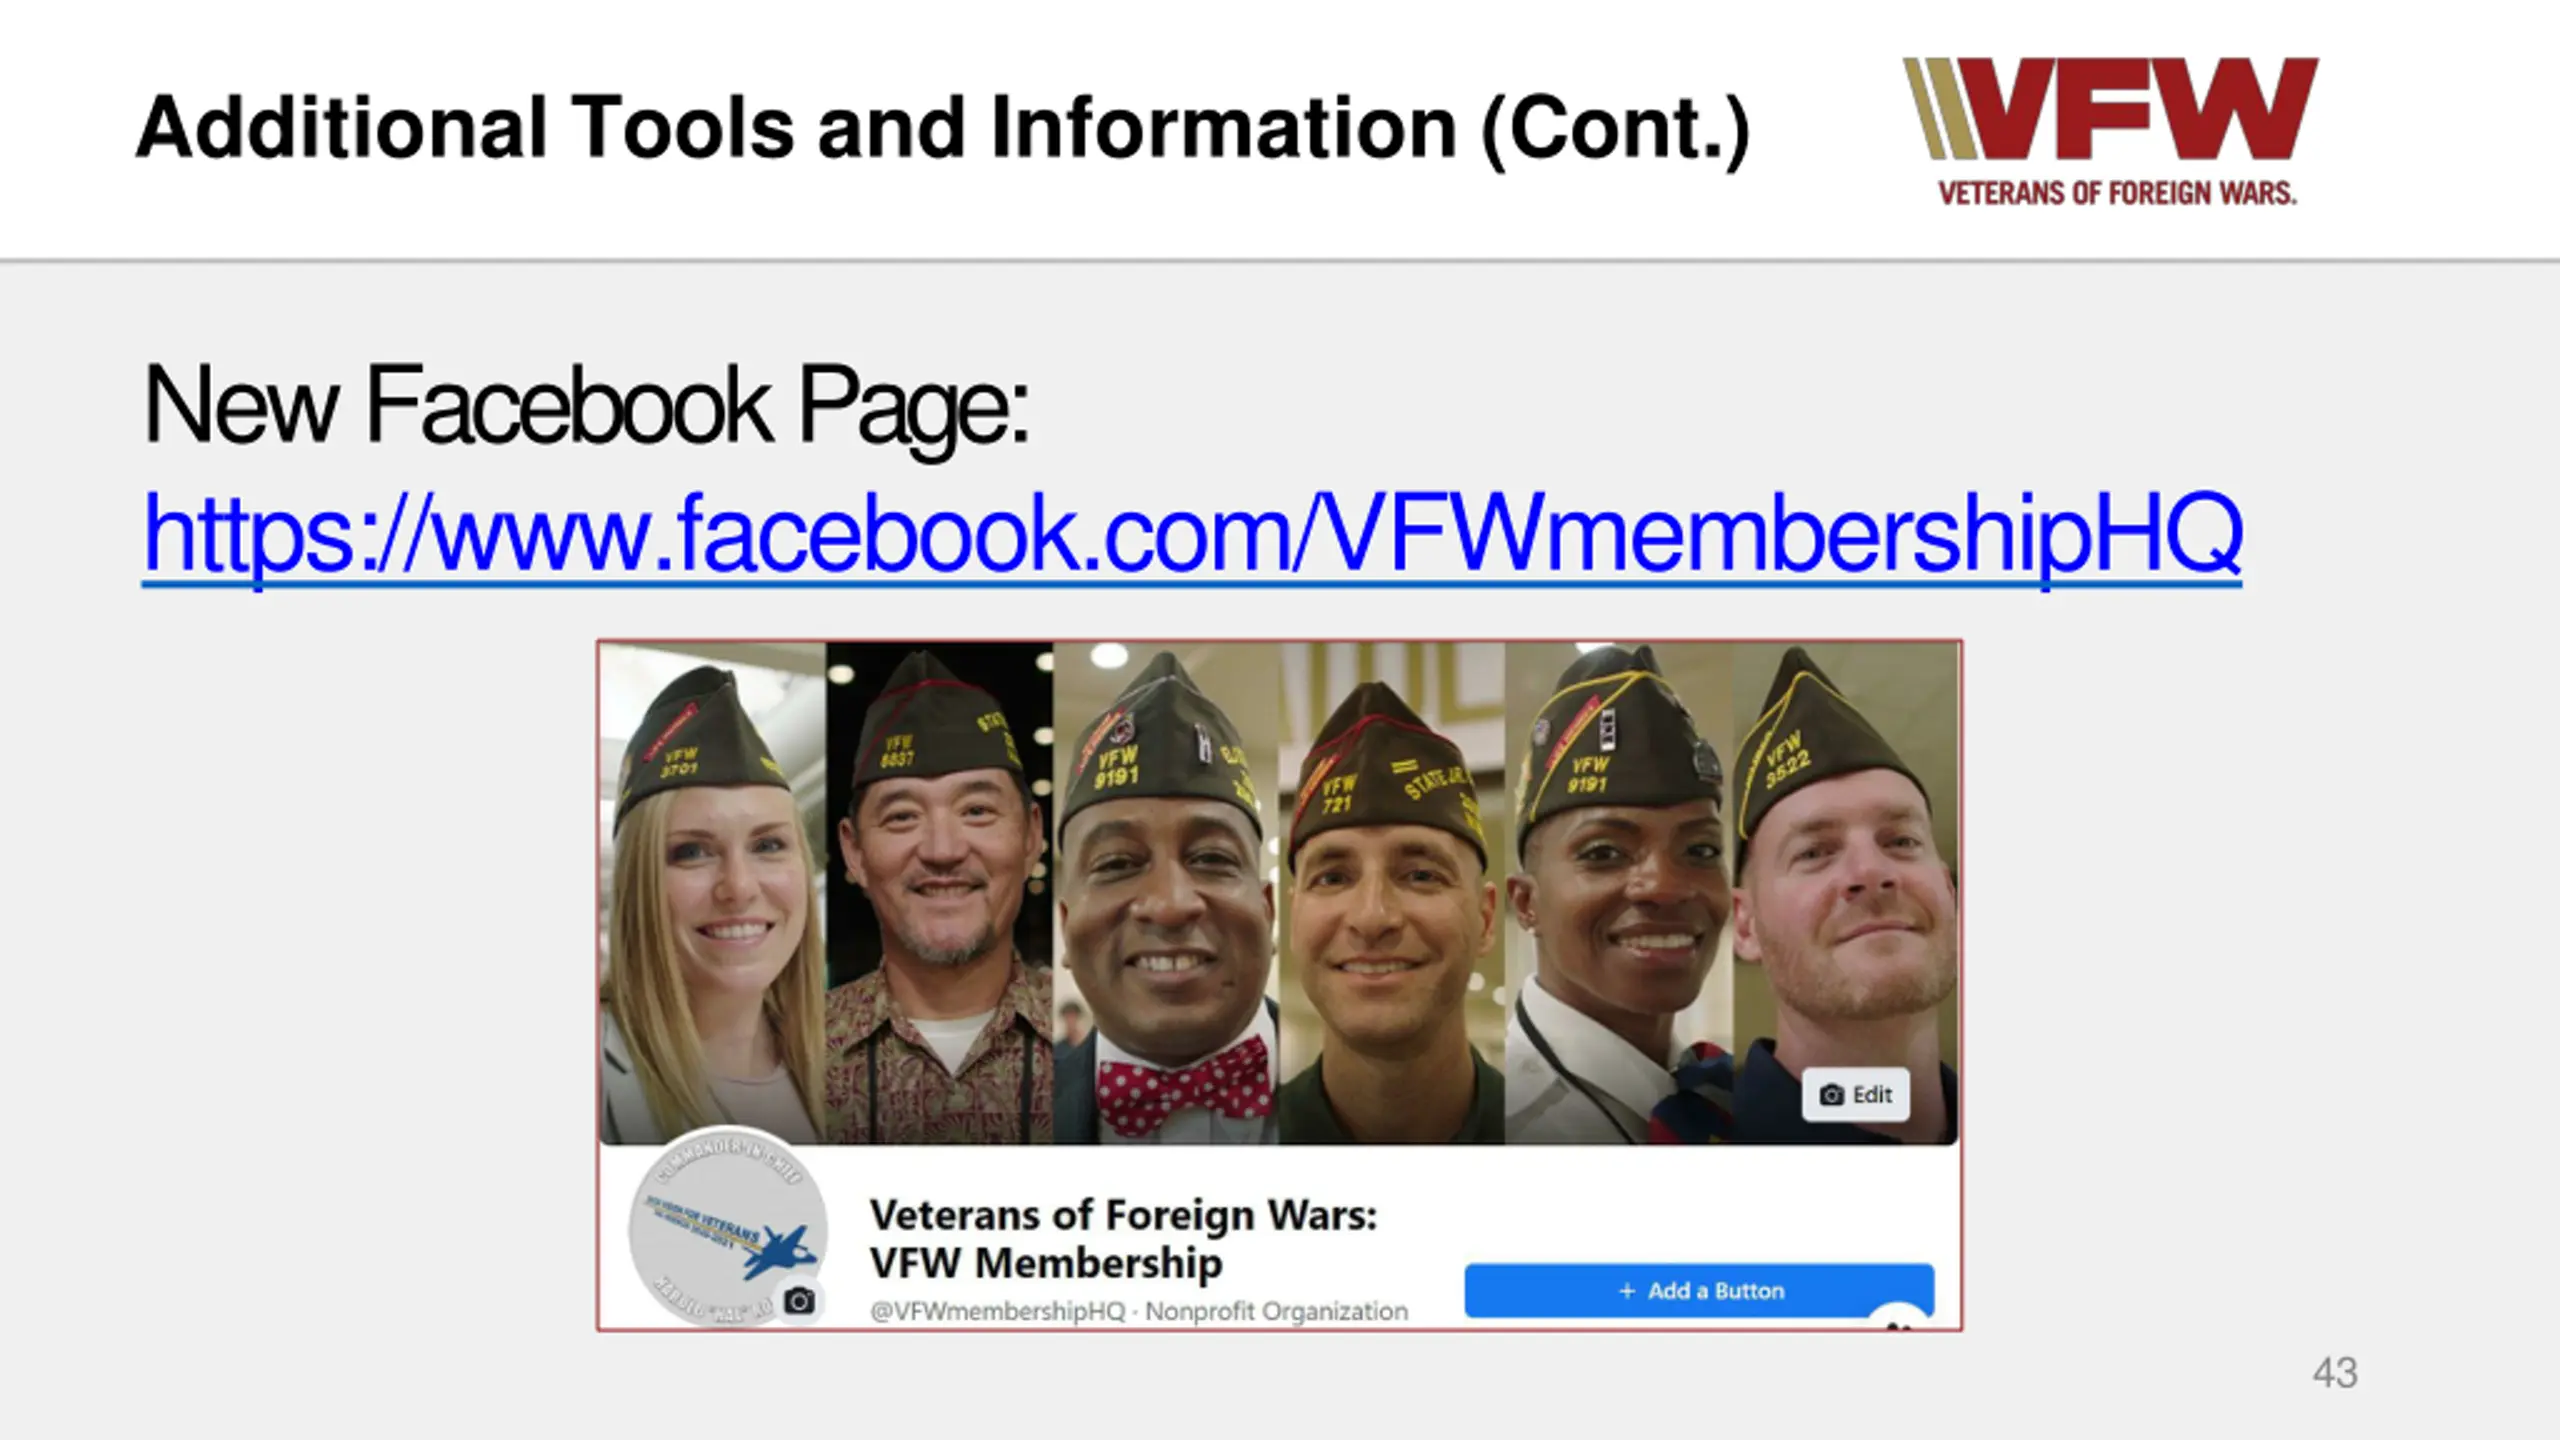Viewport: 2560px width, 1440px height.
Task: Select the portrait with the VFW 721 cap
Action: (1392, 893)
